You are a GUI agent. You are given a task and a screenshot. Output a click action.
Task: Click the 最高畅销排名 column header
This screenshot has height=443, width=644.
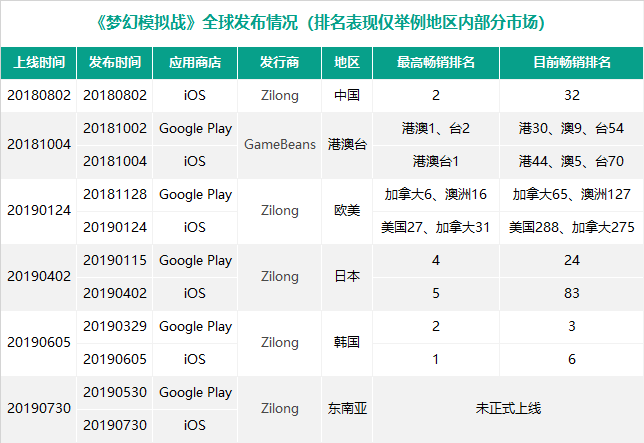[435, 63]
